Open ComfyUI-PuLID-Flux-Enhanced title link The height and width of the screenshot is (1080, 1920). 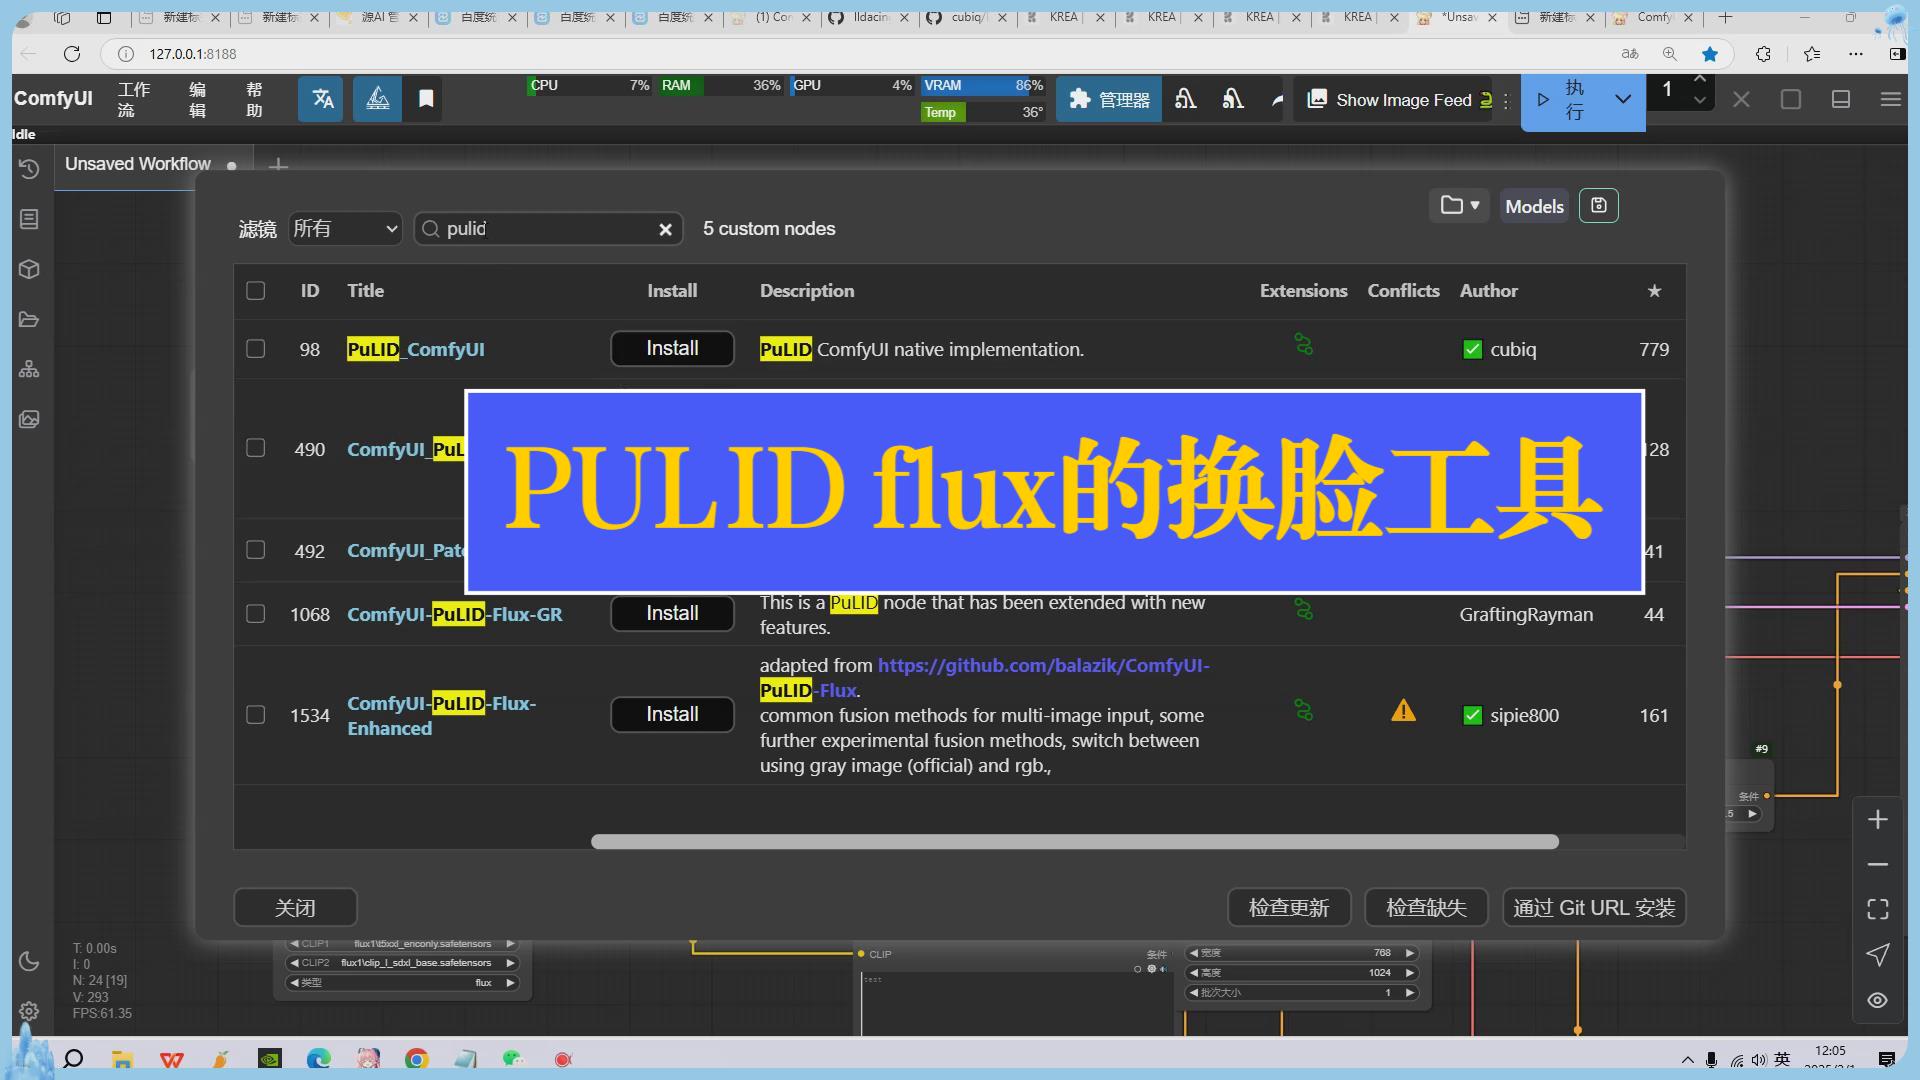coord(441,716)
